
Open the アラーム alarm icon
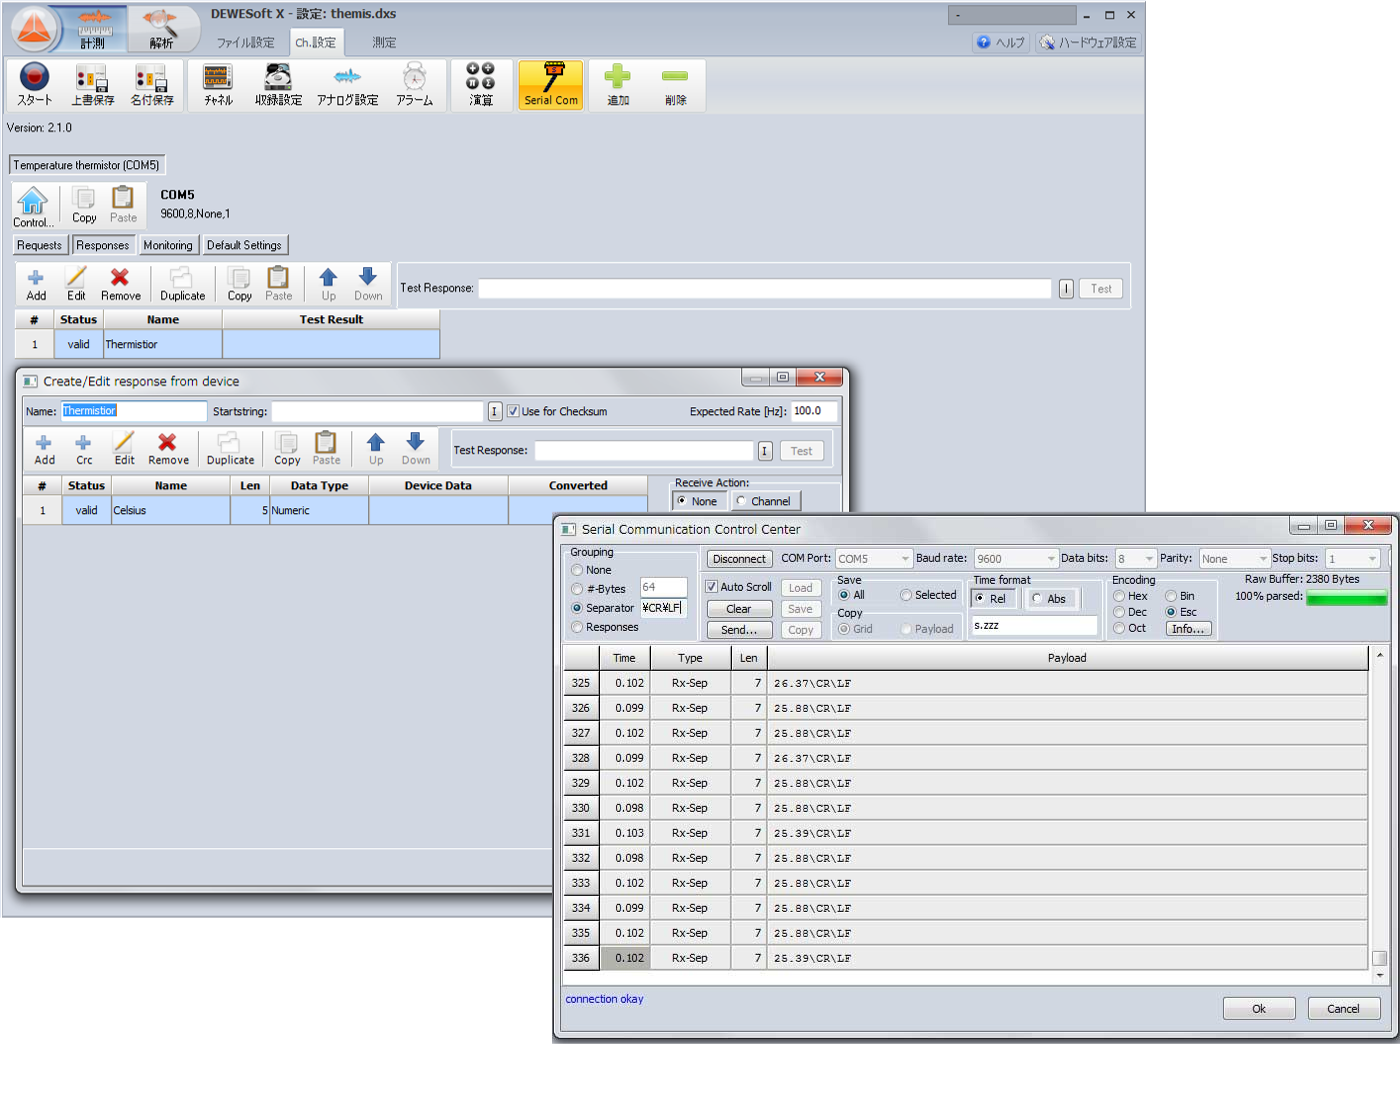414,84
